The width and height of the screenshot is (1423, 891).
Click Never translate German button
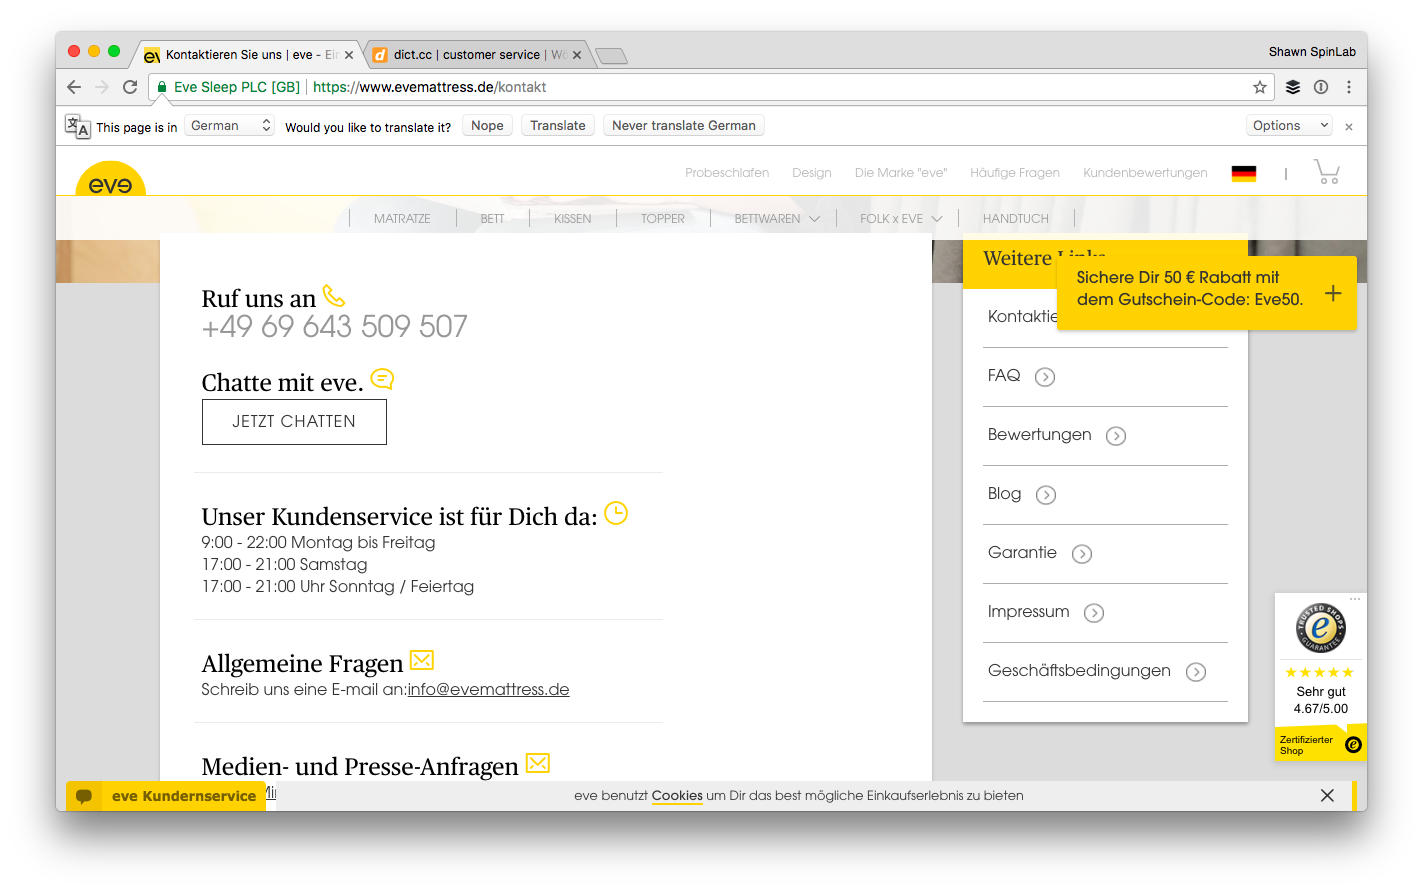[684, 126]
